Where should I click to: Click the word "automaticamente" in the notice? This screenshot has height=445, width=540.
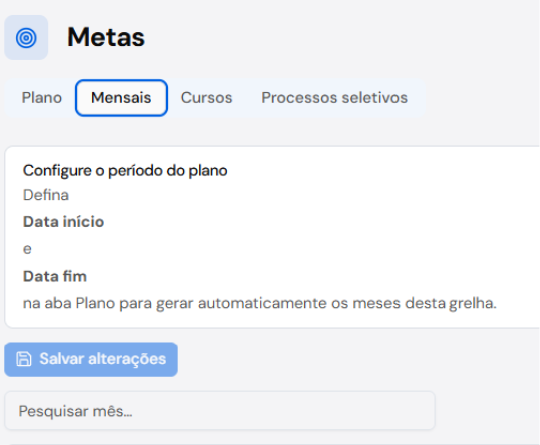[262, 303]
